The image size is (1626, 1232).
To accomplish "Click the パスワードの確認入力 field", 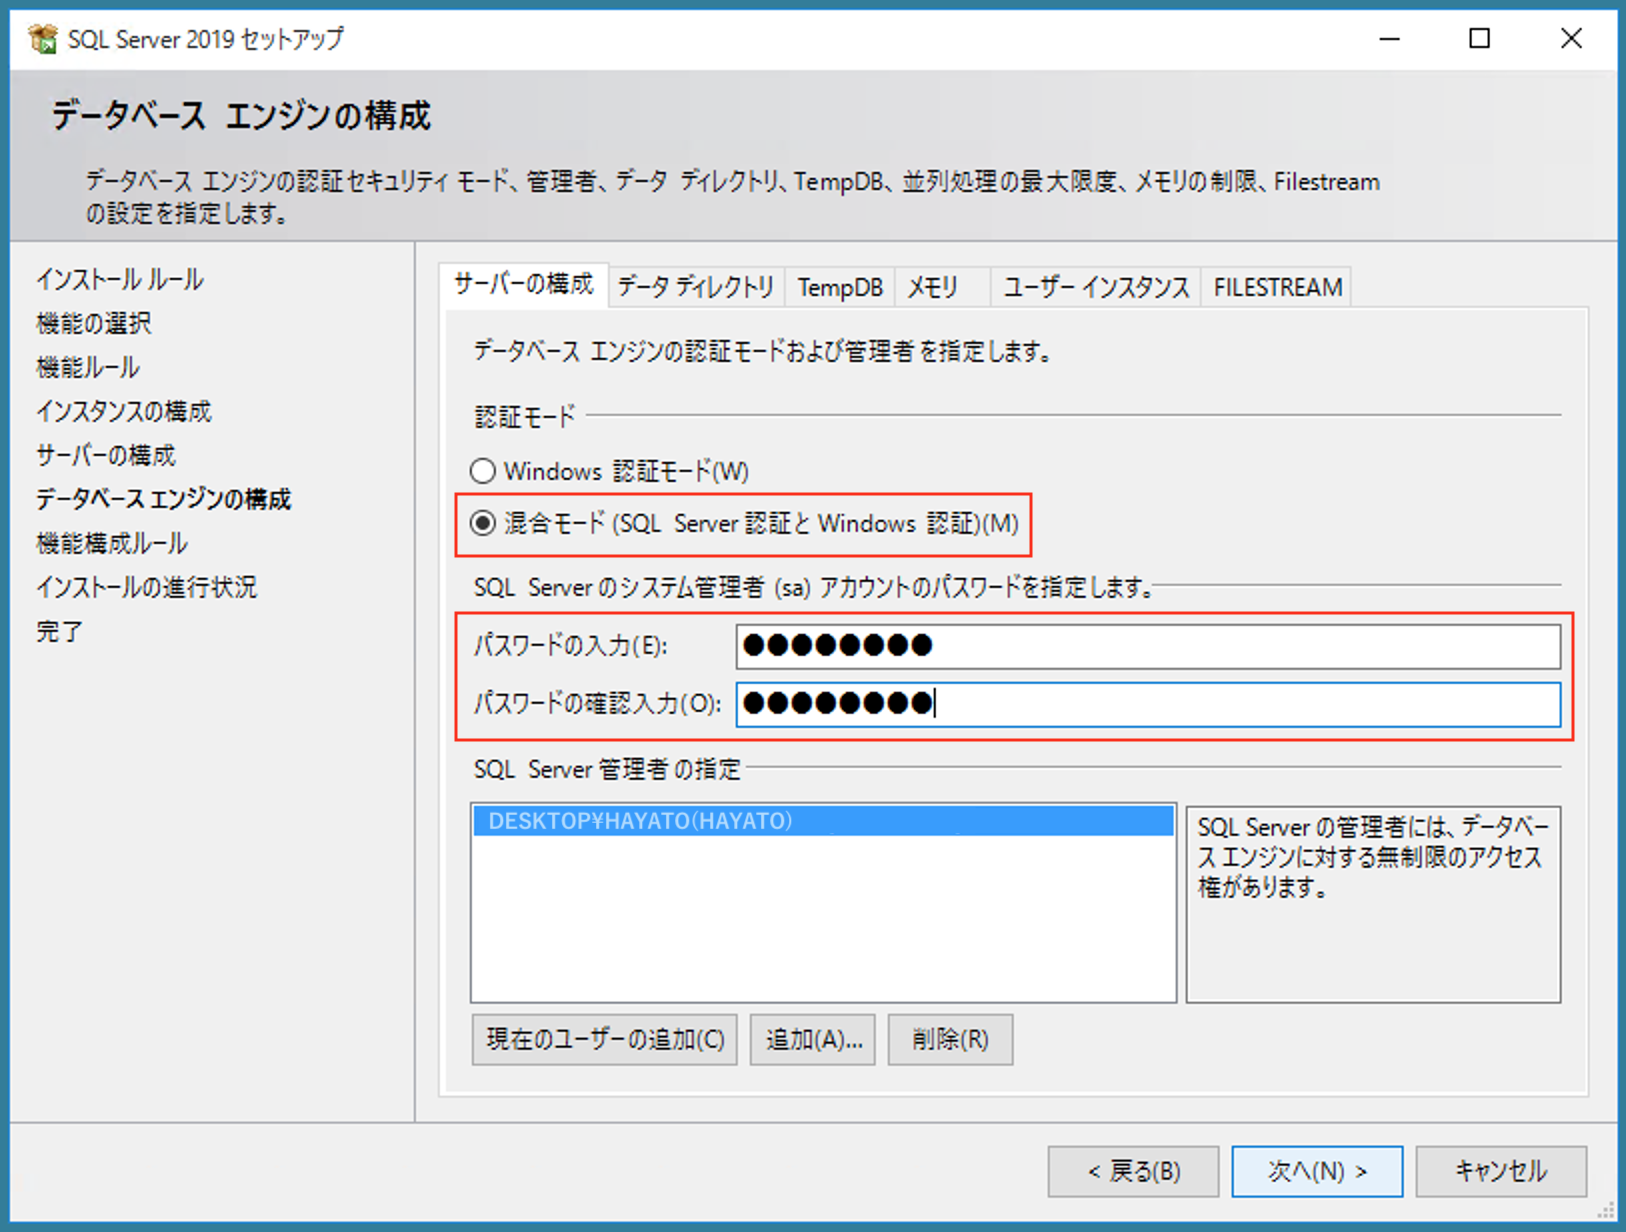I will tap(1148, 704).
